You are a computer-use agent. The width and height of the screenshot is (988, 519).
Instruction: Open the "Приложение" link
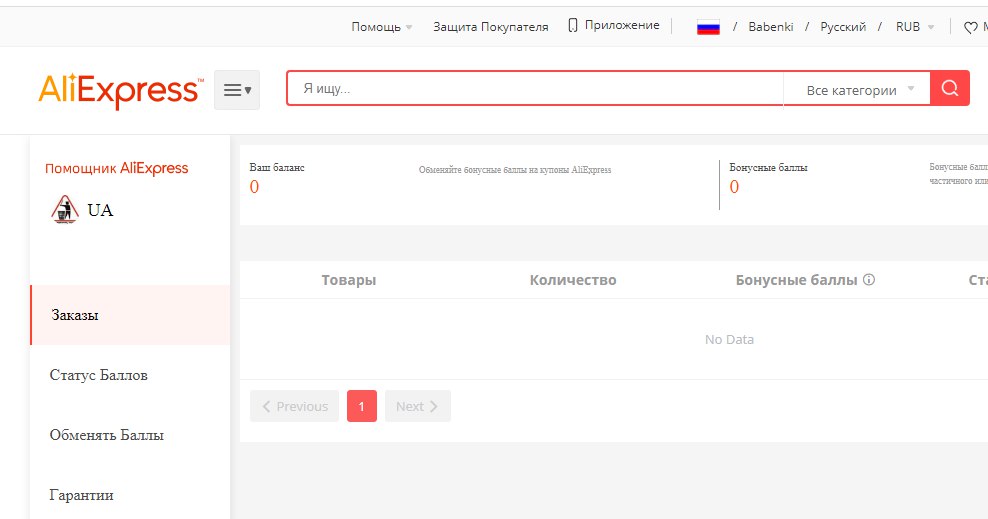pos(622,26)
